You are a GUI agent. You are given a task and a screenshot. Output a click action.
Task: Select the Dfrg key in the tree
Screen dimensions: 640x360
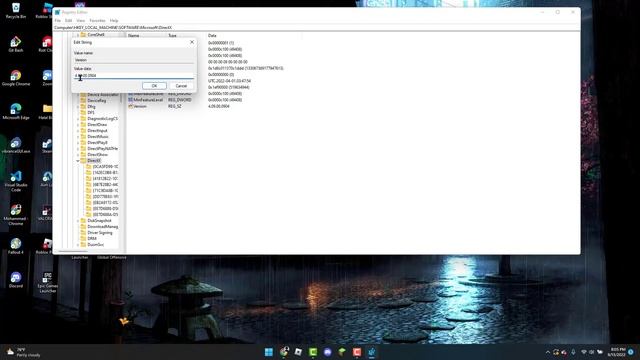[x=91, y=107]
